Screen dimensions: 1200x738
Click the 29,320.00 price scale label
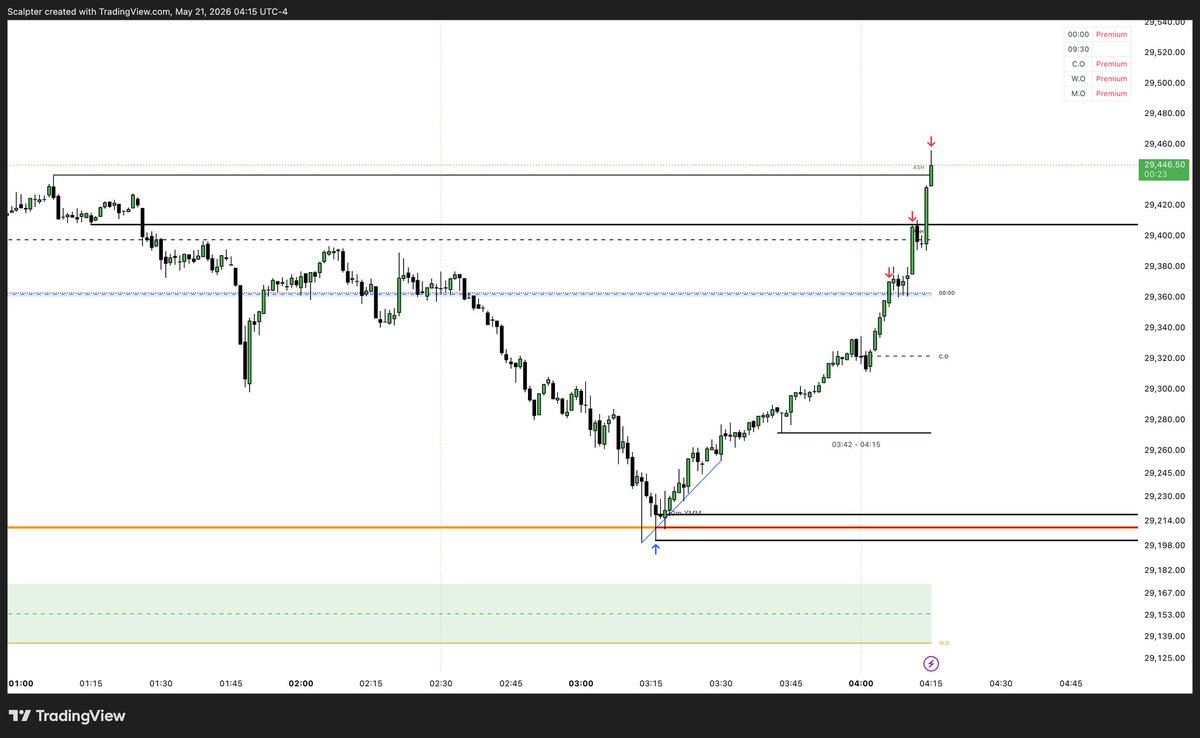[x=1165, y=358]
